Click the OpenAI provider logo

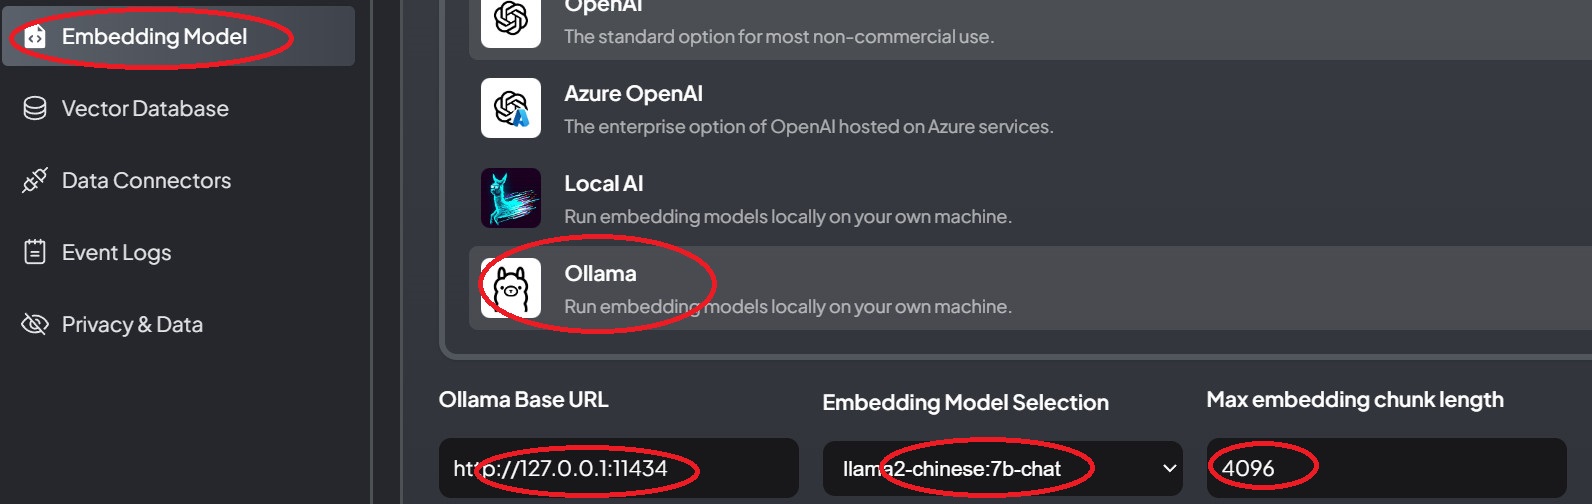coord(511,20)
